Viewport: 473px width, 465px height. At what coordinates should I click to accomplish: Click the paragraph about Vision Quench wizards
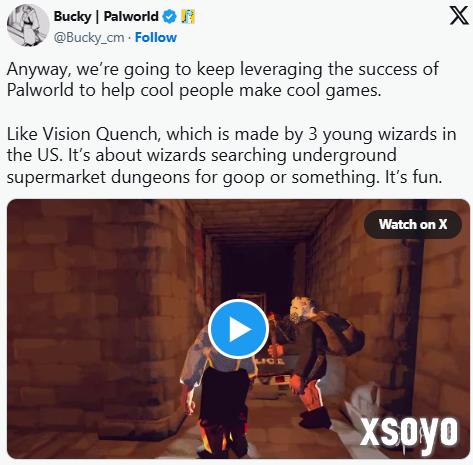(231, 155)
